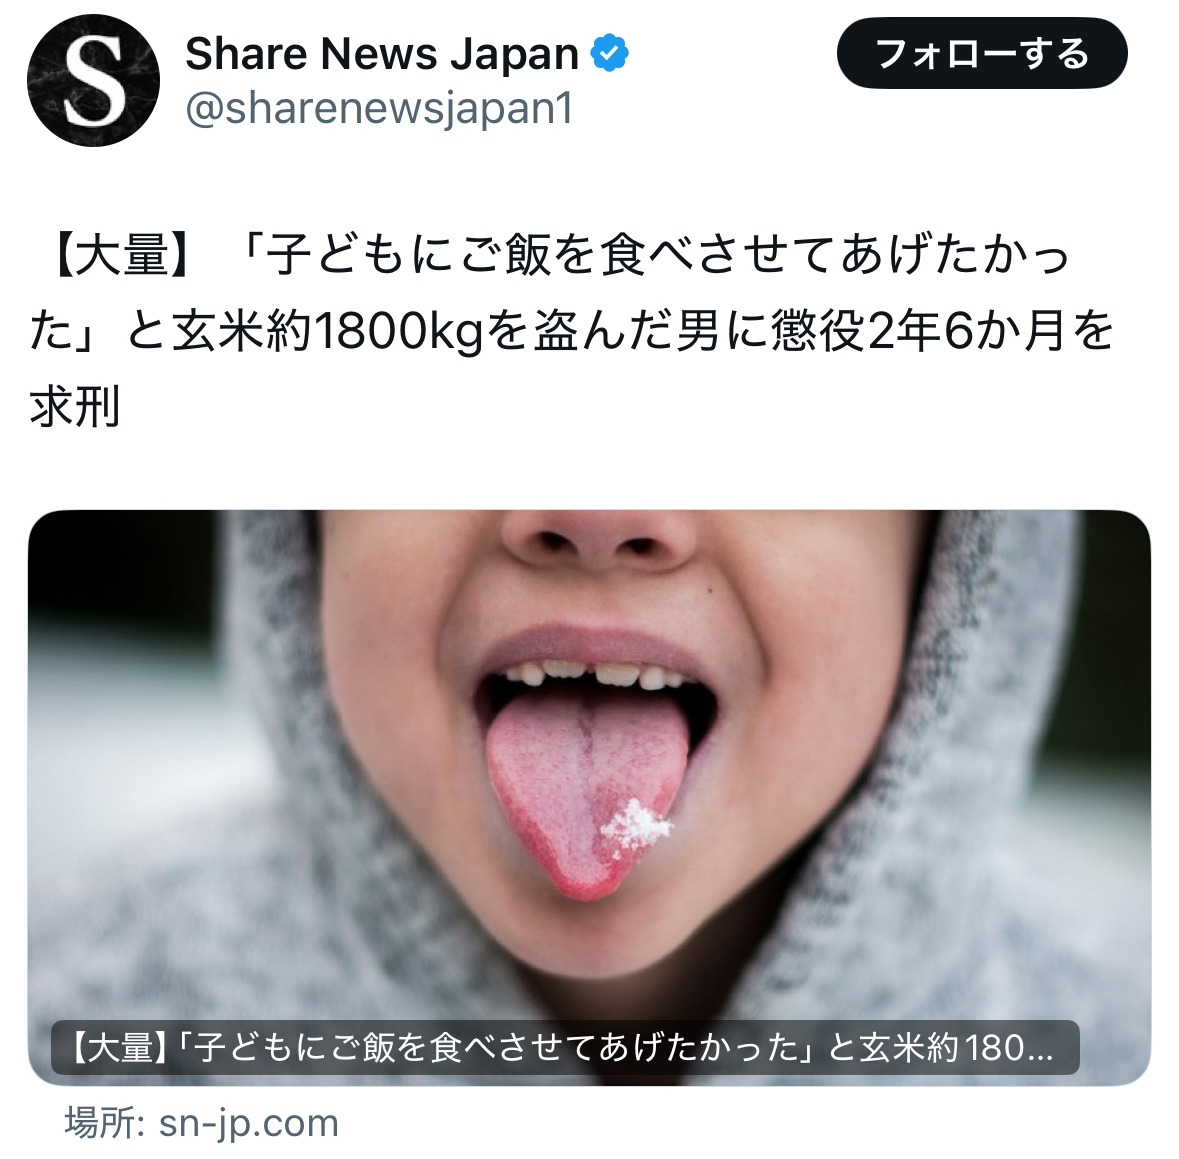The height and width of the screenshot is (1159, 1179).
Task: Open the sn-jp.com source link
Action: click(x=249, y=1124)
